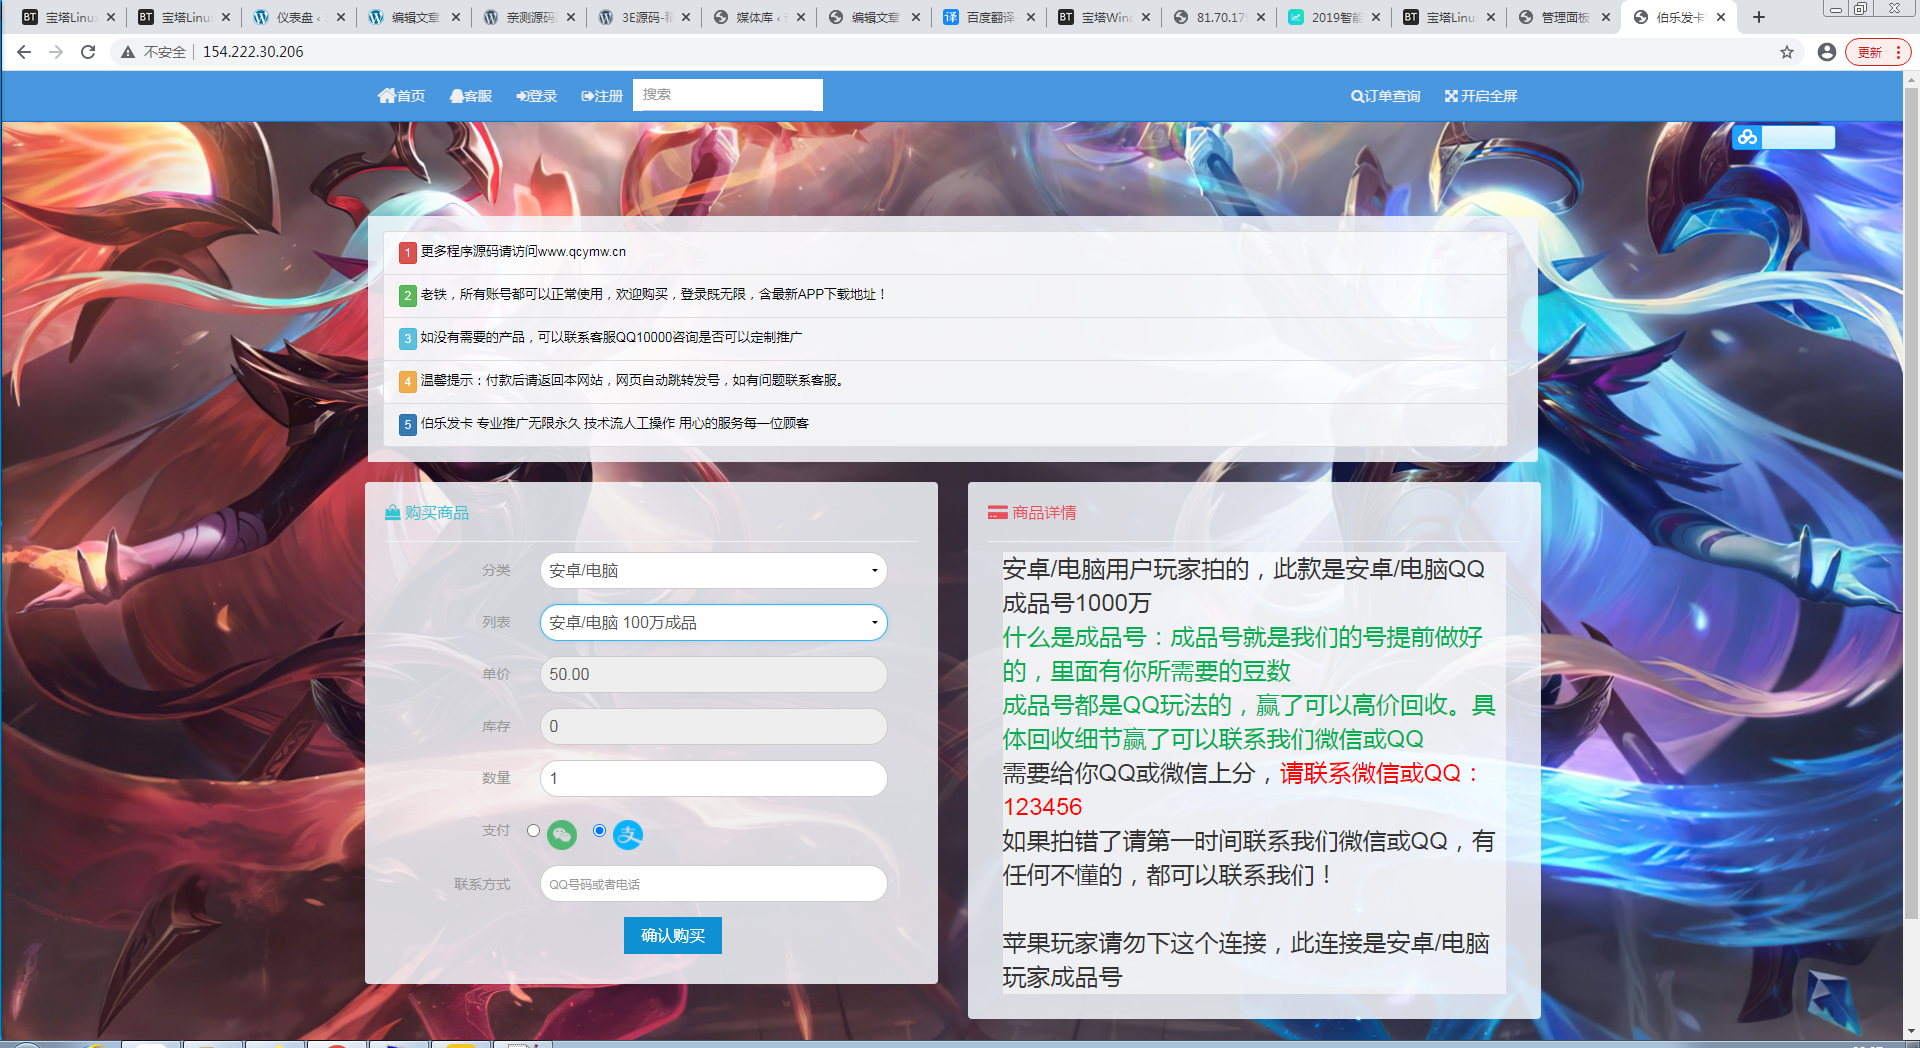The image size is (1920, 1048).
Task: Click the 库存 stock field
Action: click(714, 727)
